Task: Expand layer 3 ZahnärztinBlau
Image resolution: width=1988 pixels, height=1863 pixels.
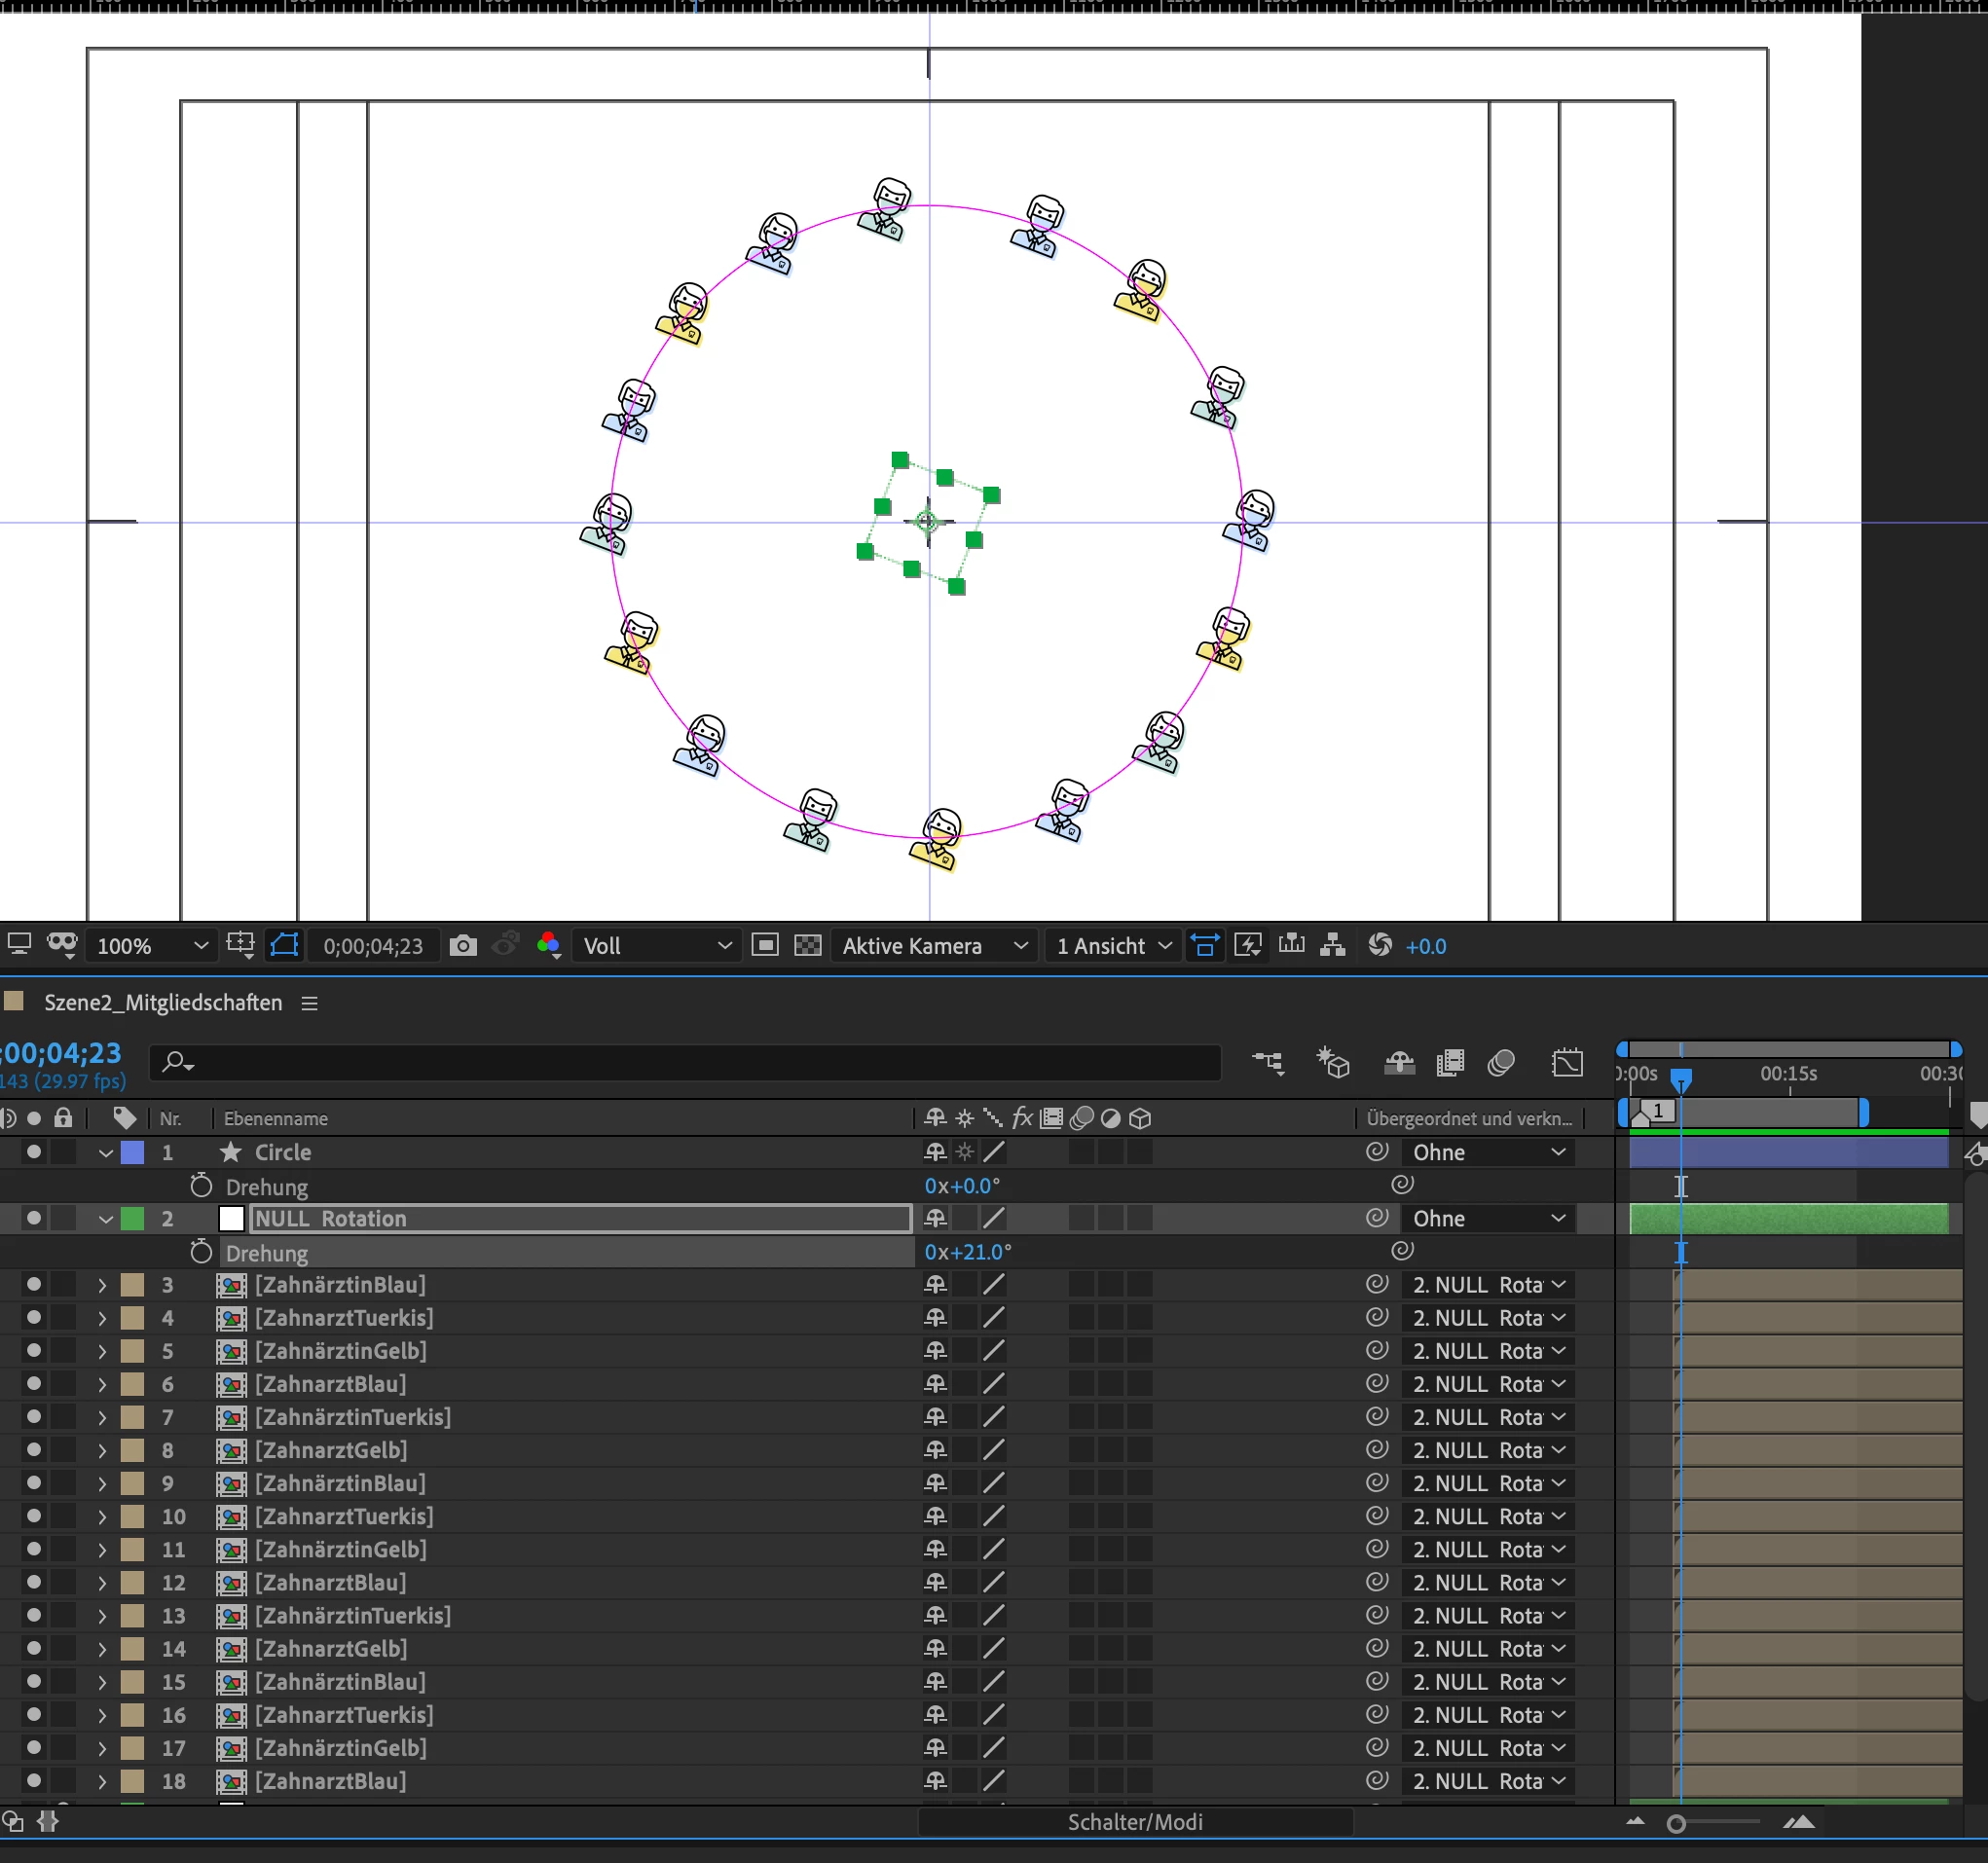Action: 102,1285
